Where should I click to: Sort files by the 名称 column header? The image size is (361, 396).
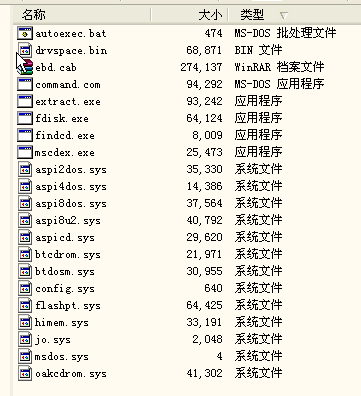click(82, 15)
